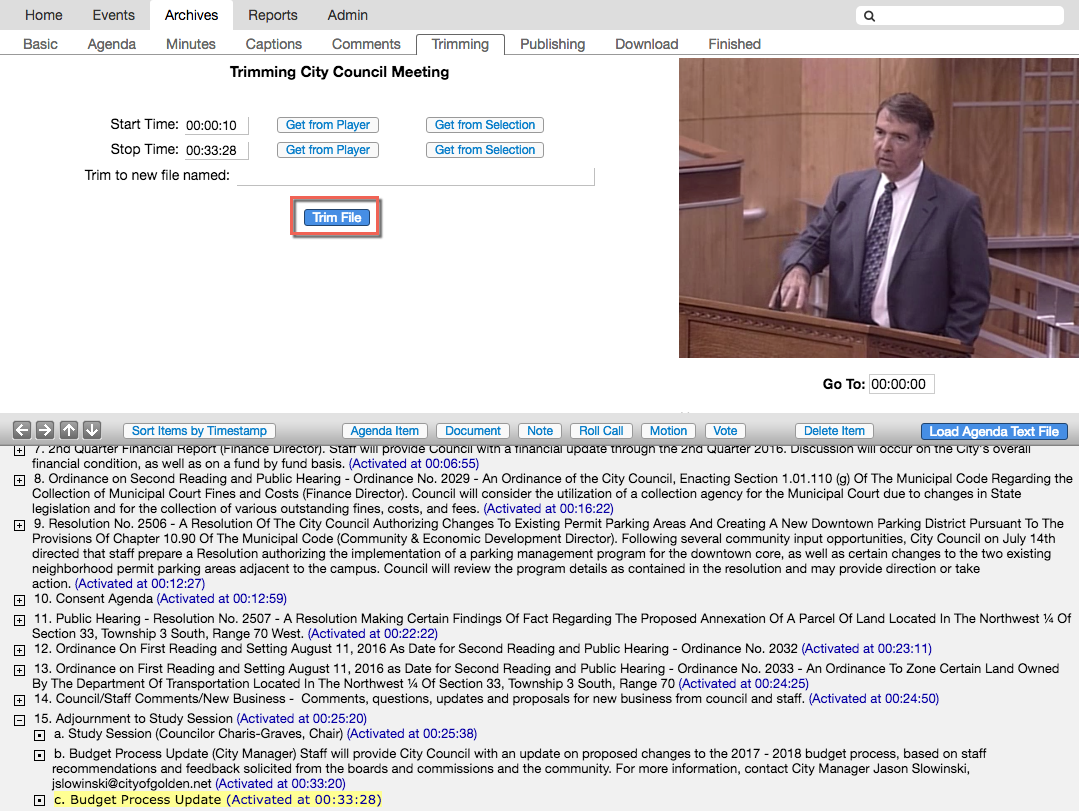
Task: Click the right arrow icon in toolbar
Action: [45, 430]
